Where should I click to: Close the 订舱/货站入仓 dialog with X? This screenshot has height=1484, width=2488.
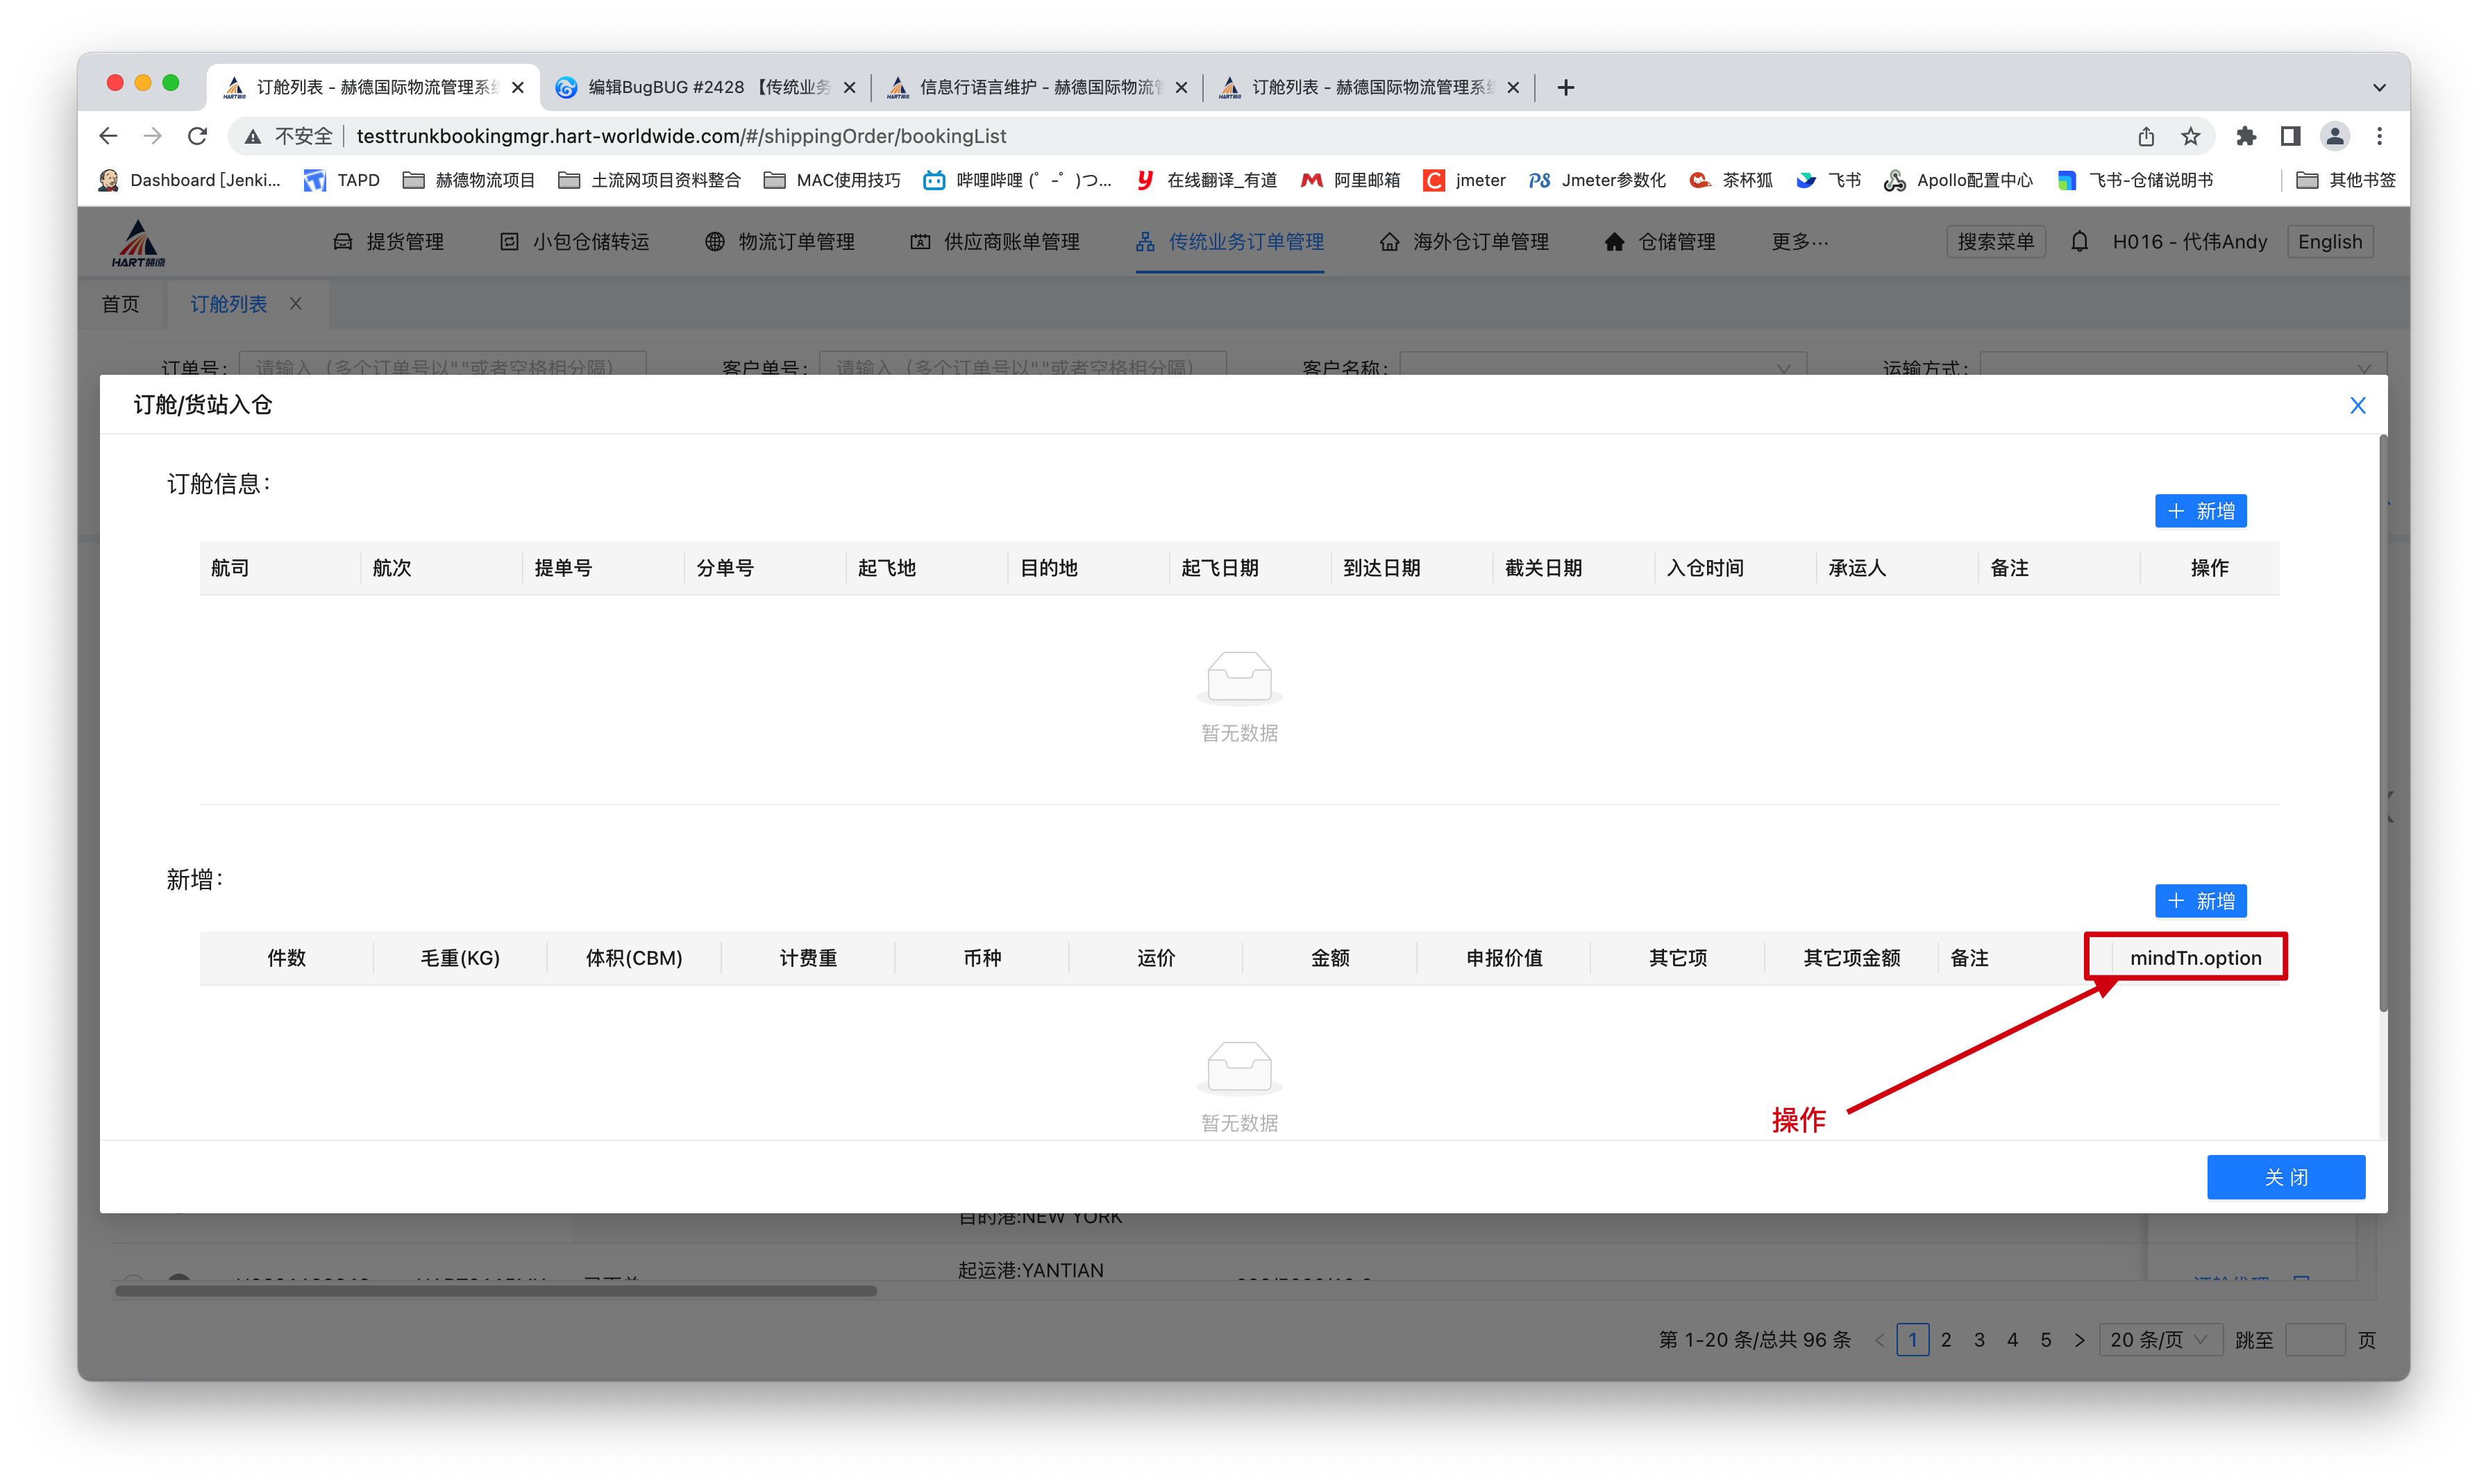pos(2357,405)
